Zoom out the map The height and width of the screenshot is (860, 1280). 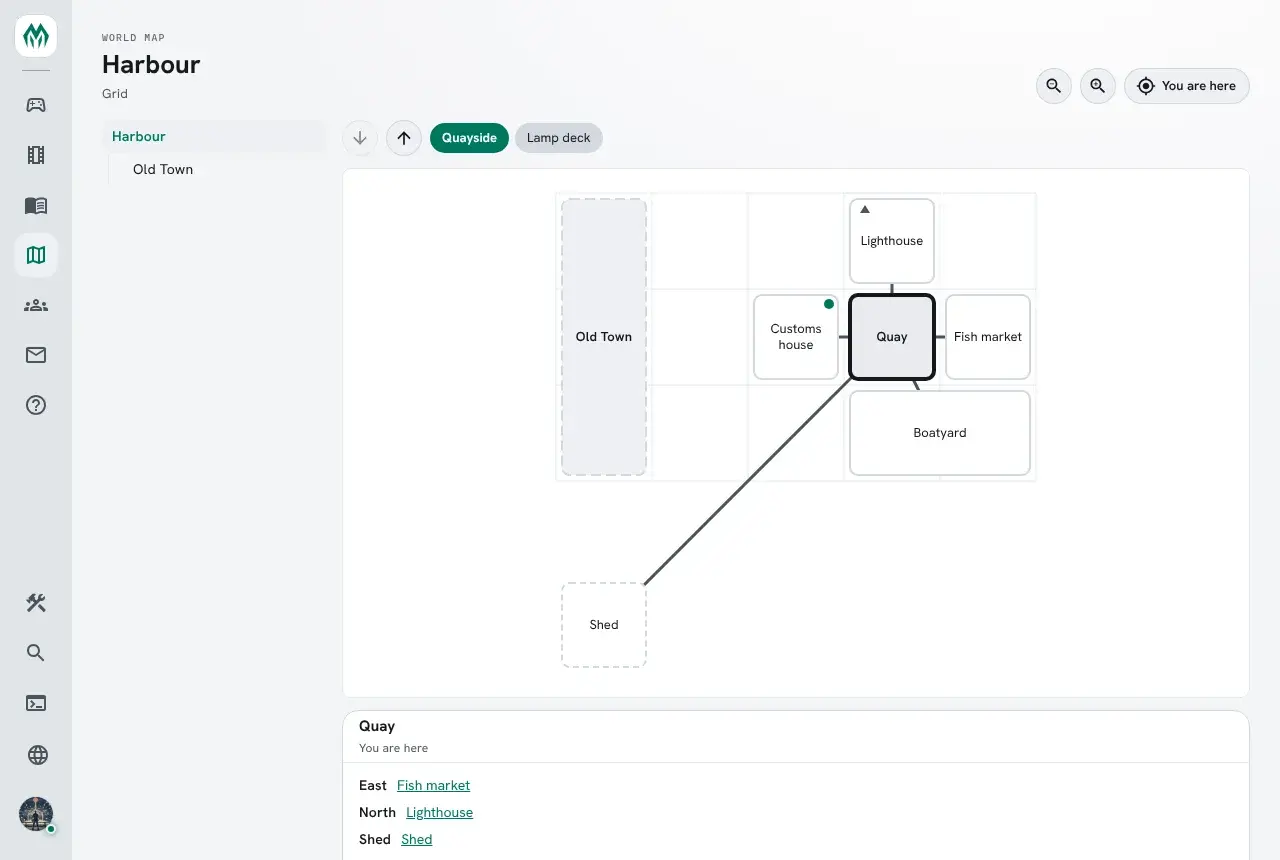tap(1054, 86)
